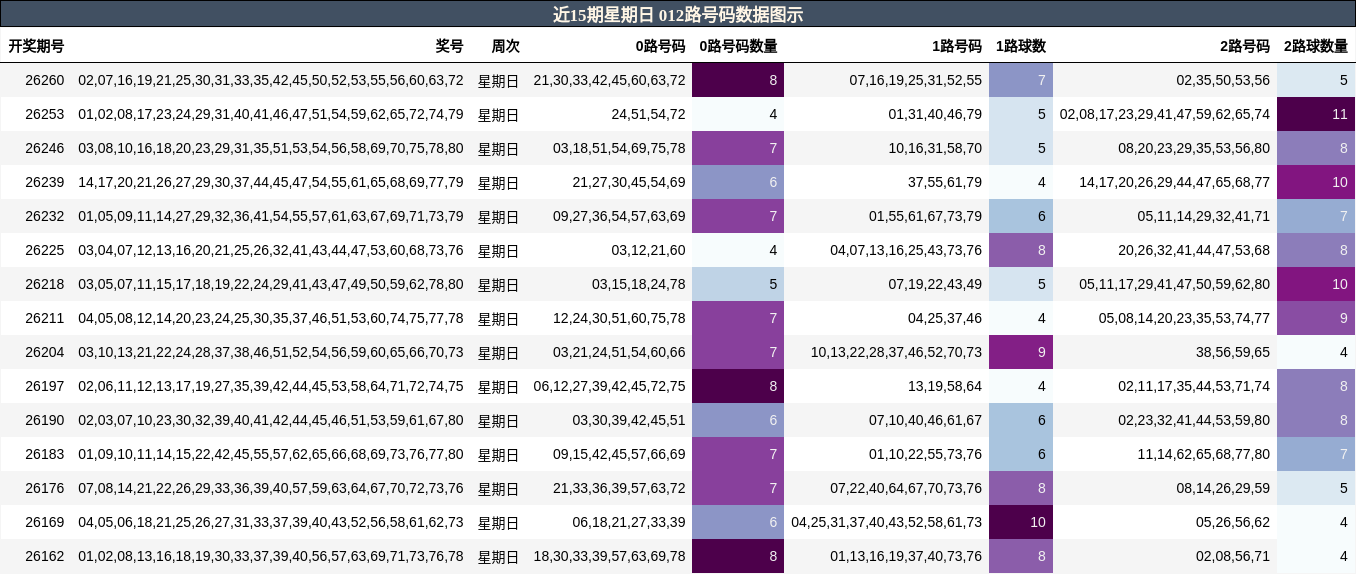Click 2路号码 value 02,08,56,71

click(1233, 556)
